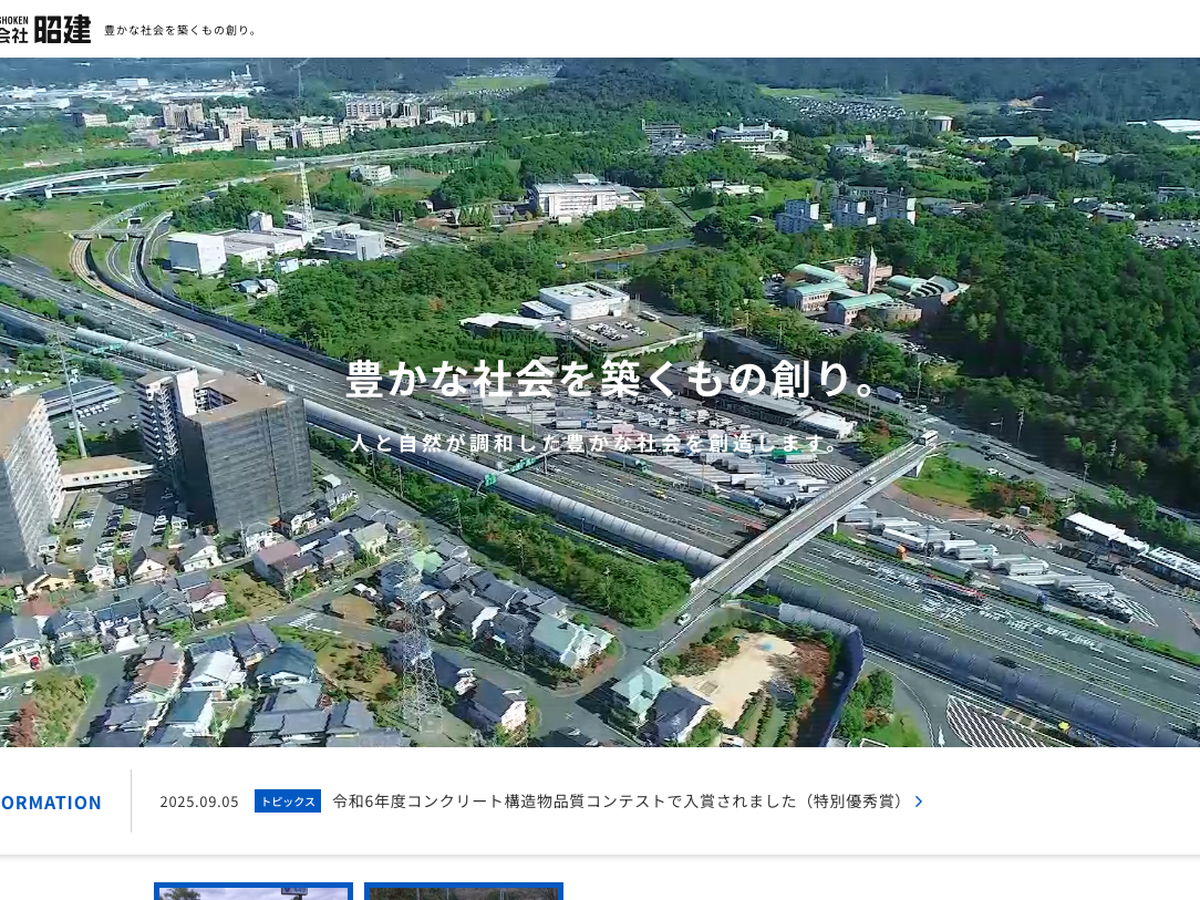This screenshot has height=900, width=1200.
Task: Click the 昭建 company logo
Action: pos(62,30)
